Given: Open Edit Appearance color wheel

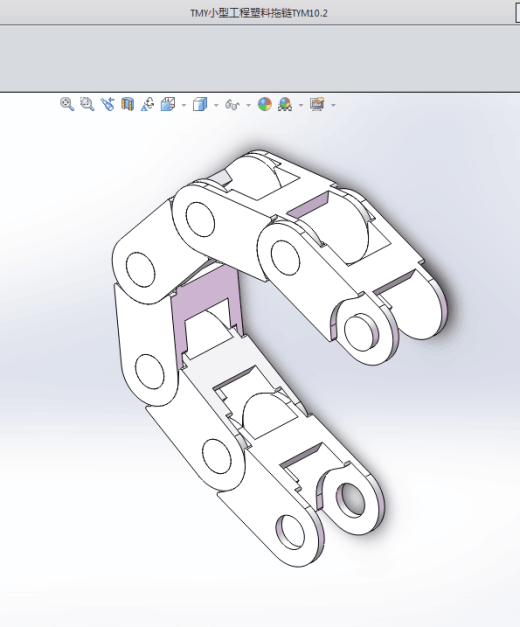Looking at the screenshot, I should [x=264, y=104].
